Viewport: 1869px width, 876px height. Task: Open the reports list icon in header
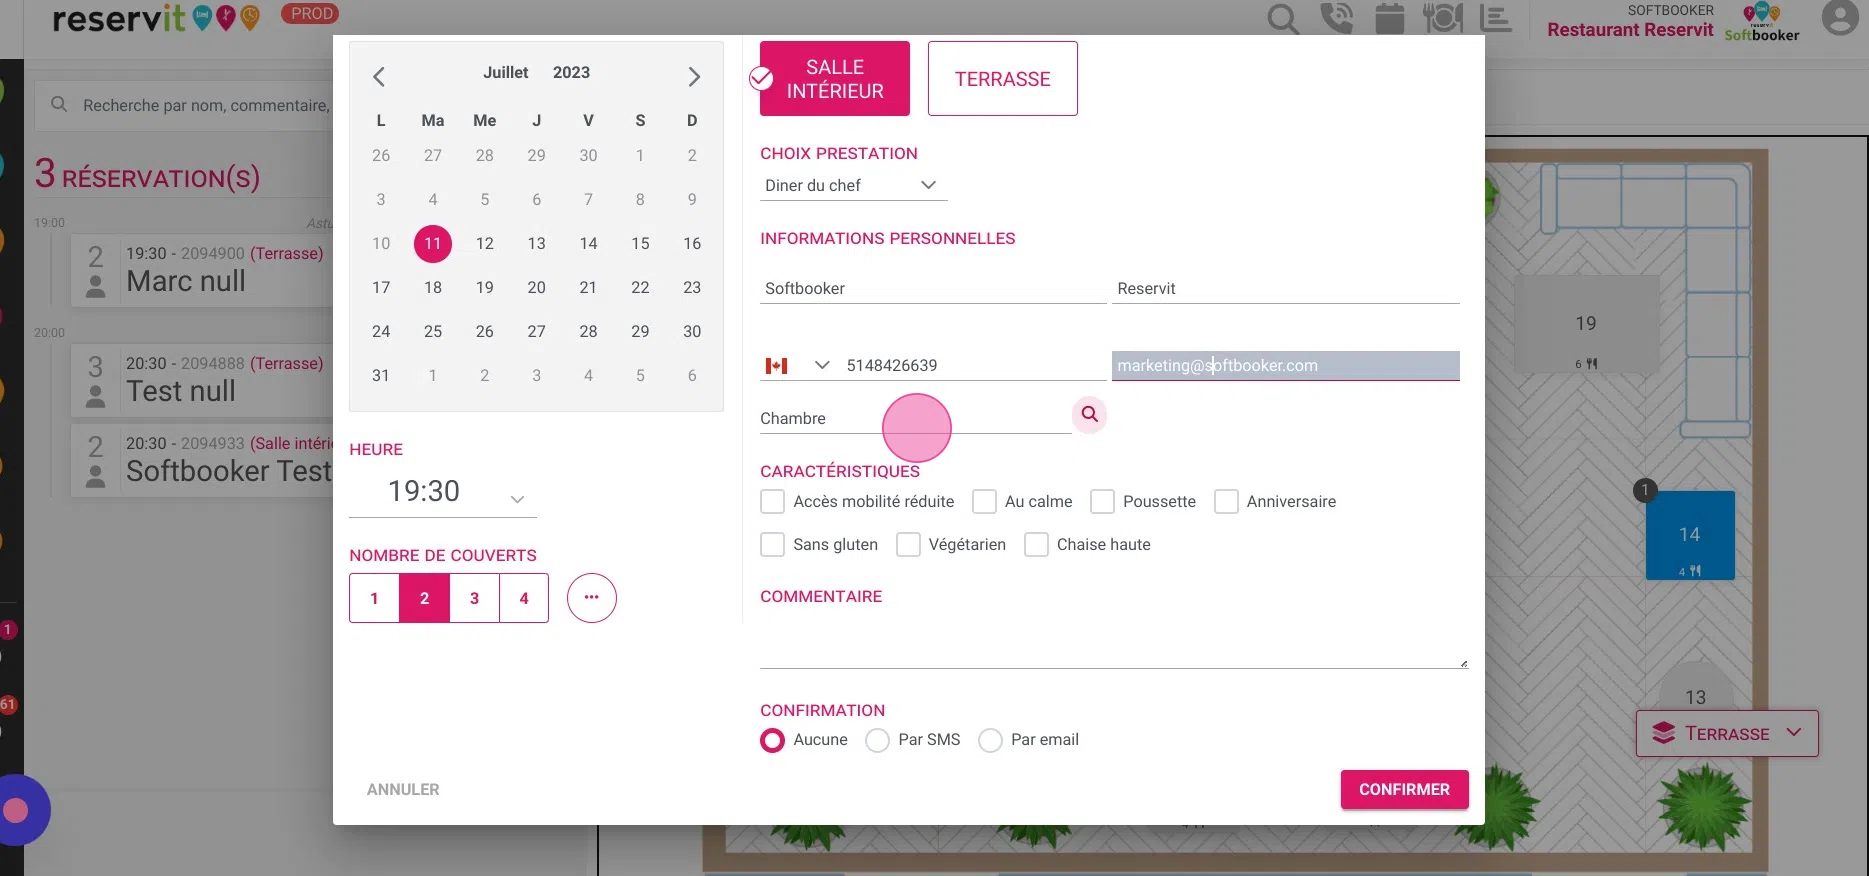coord(1495,18)
